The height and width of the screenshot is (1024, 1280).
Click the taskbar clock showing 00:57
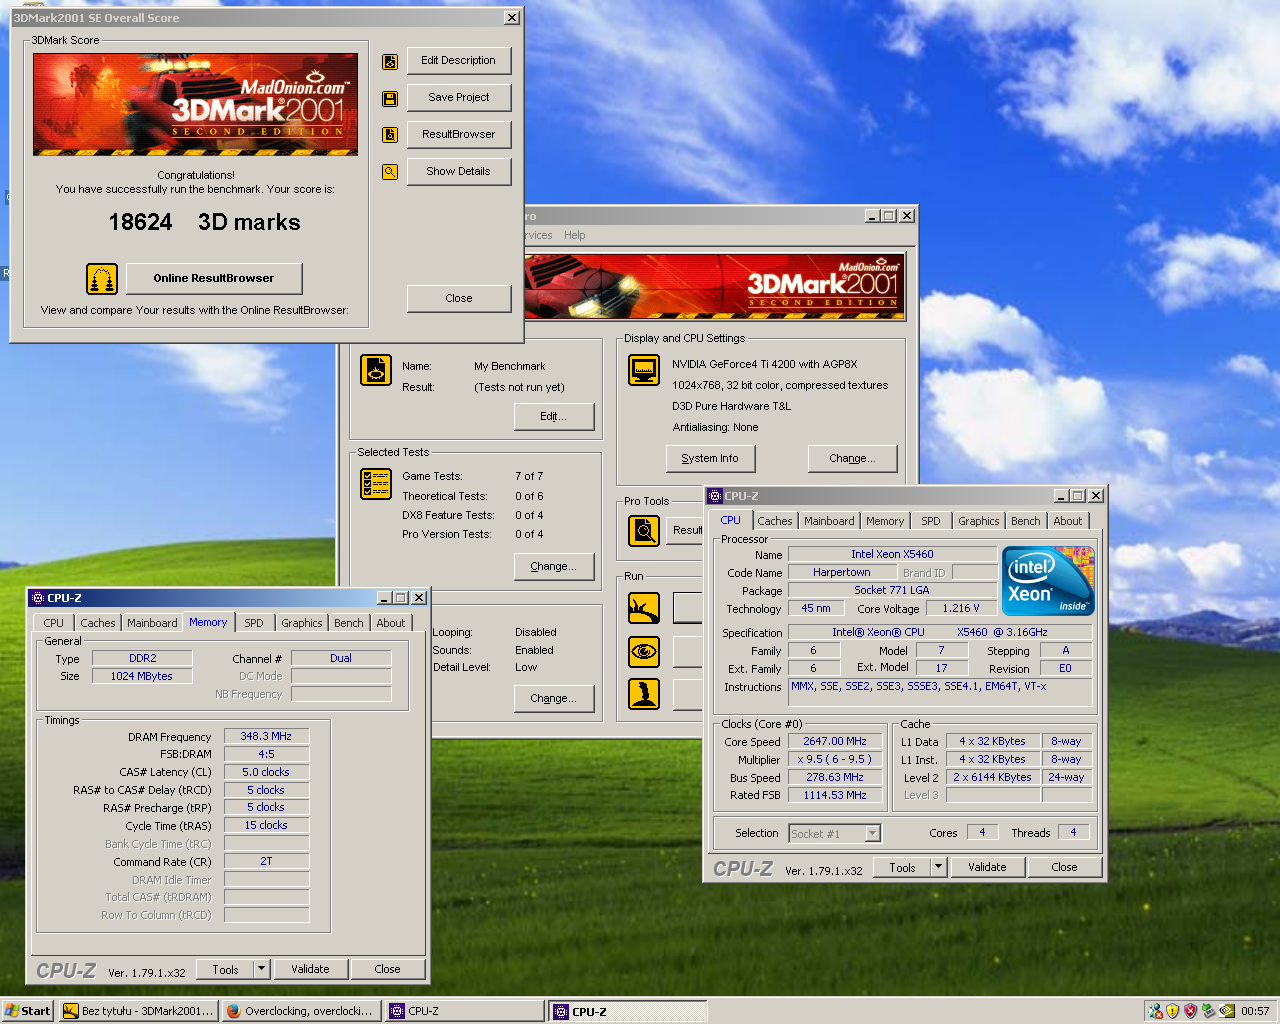(1255, 1011)
